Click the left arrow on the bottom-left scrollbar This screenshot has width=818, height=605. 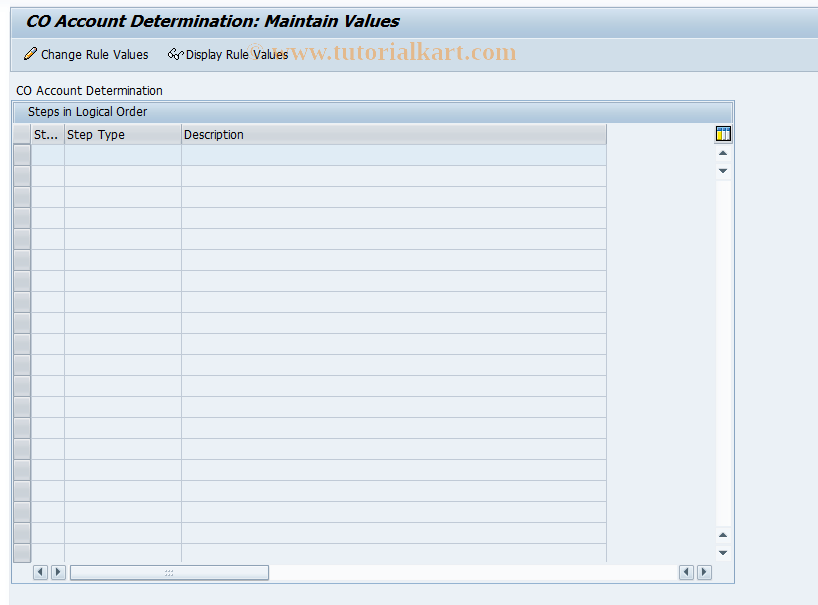[40, 571]
